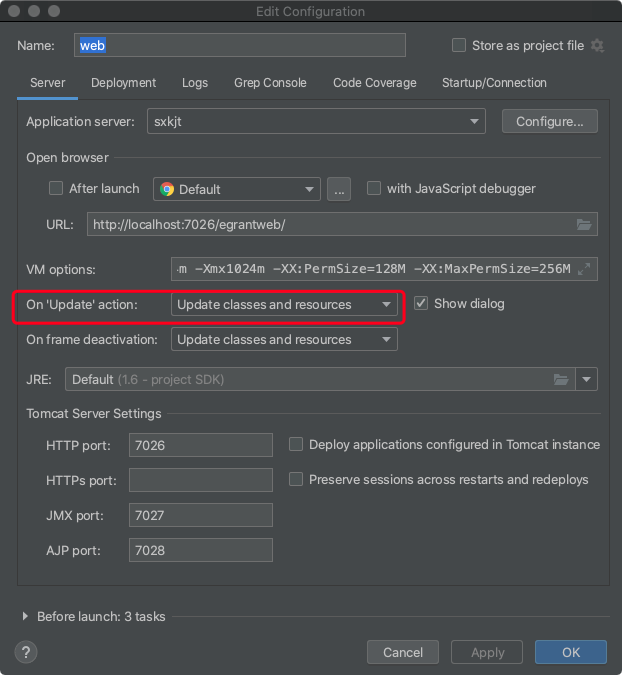Expand the VM options field with the arrows icon
The image size is (622, 675).
[x=586, y=269]
